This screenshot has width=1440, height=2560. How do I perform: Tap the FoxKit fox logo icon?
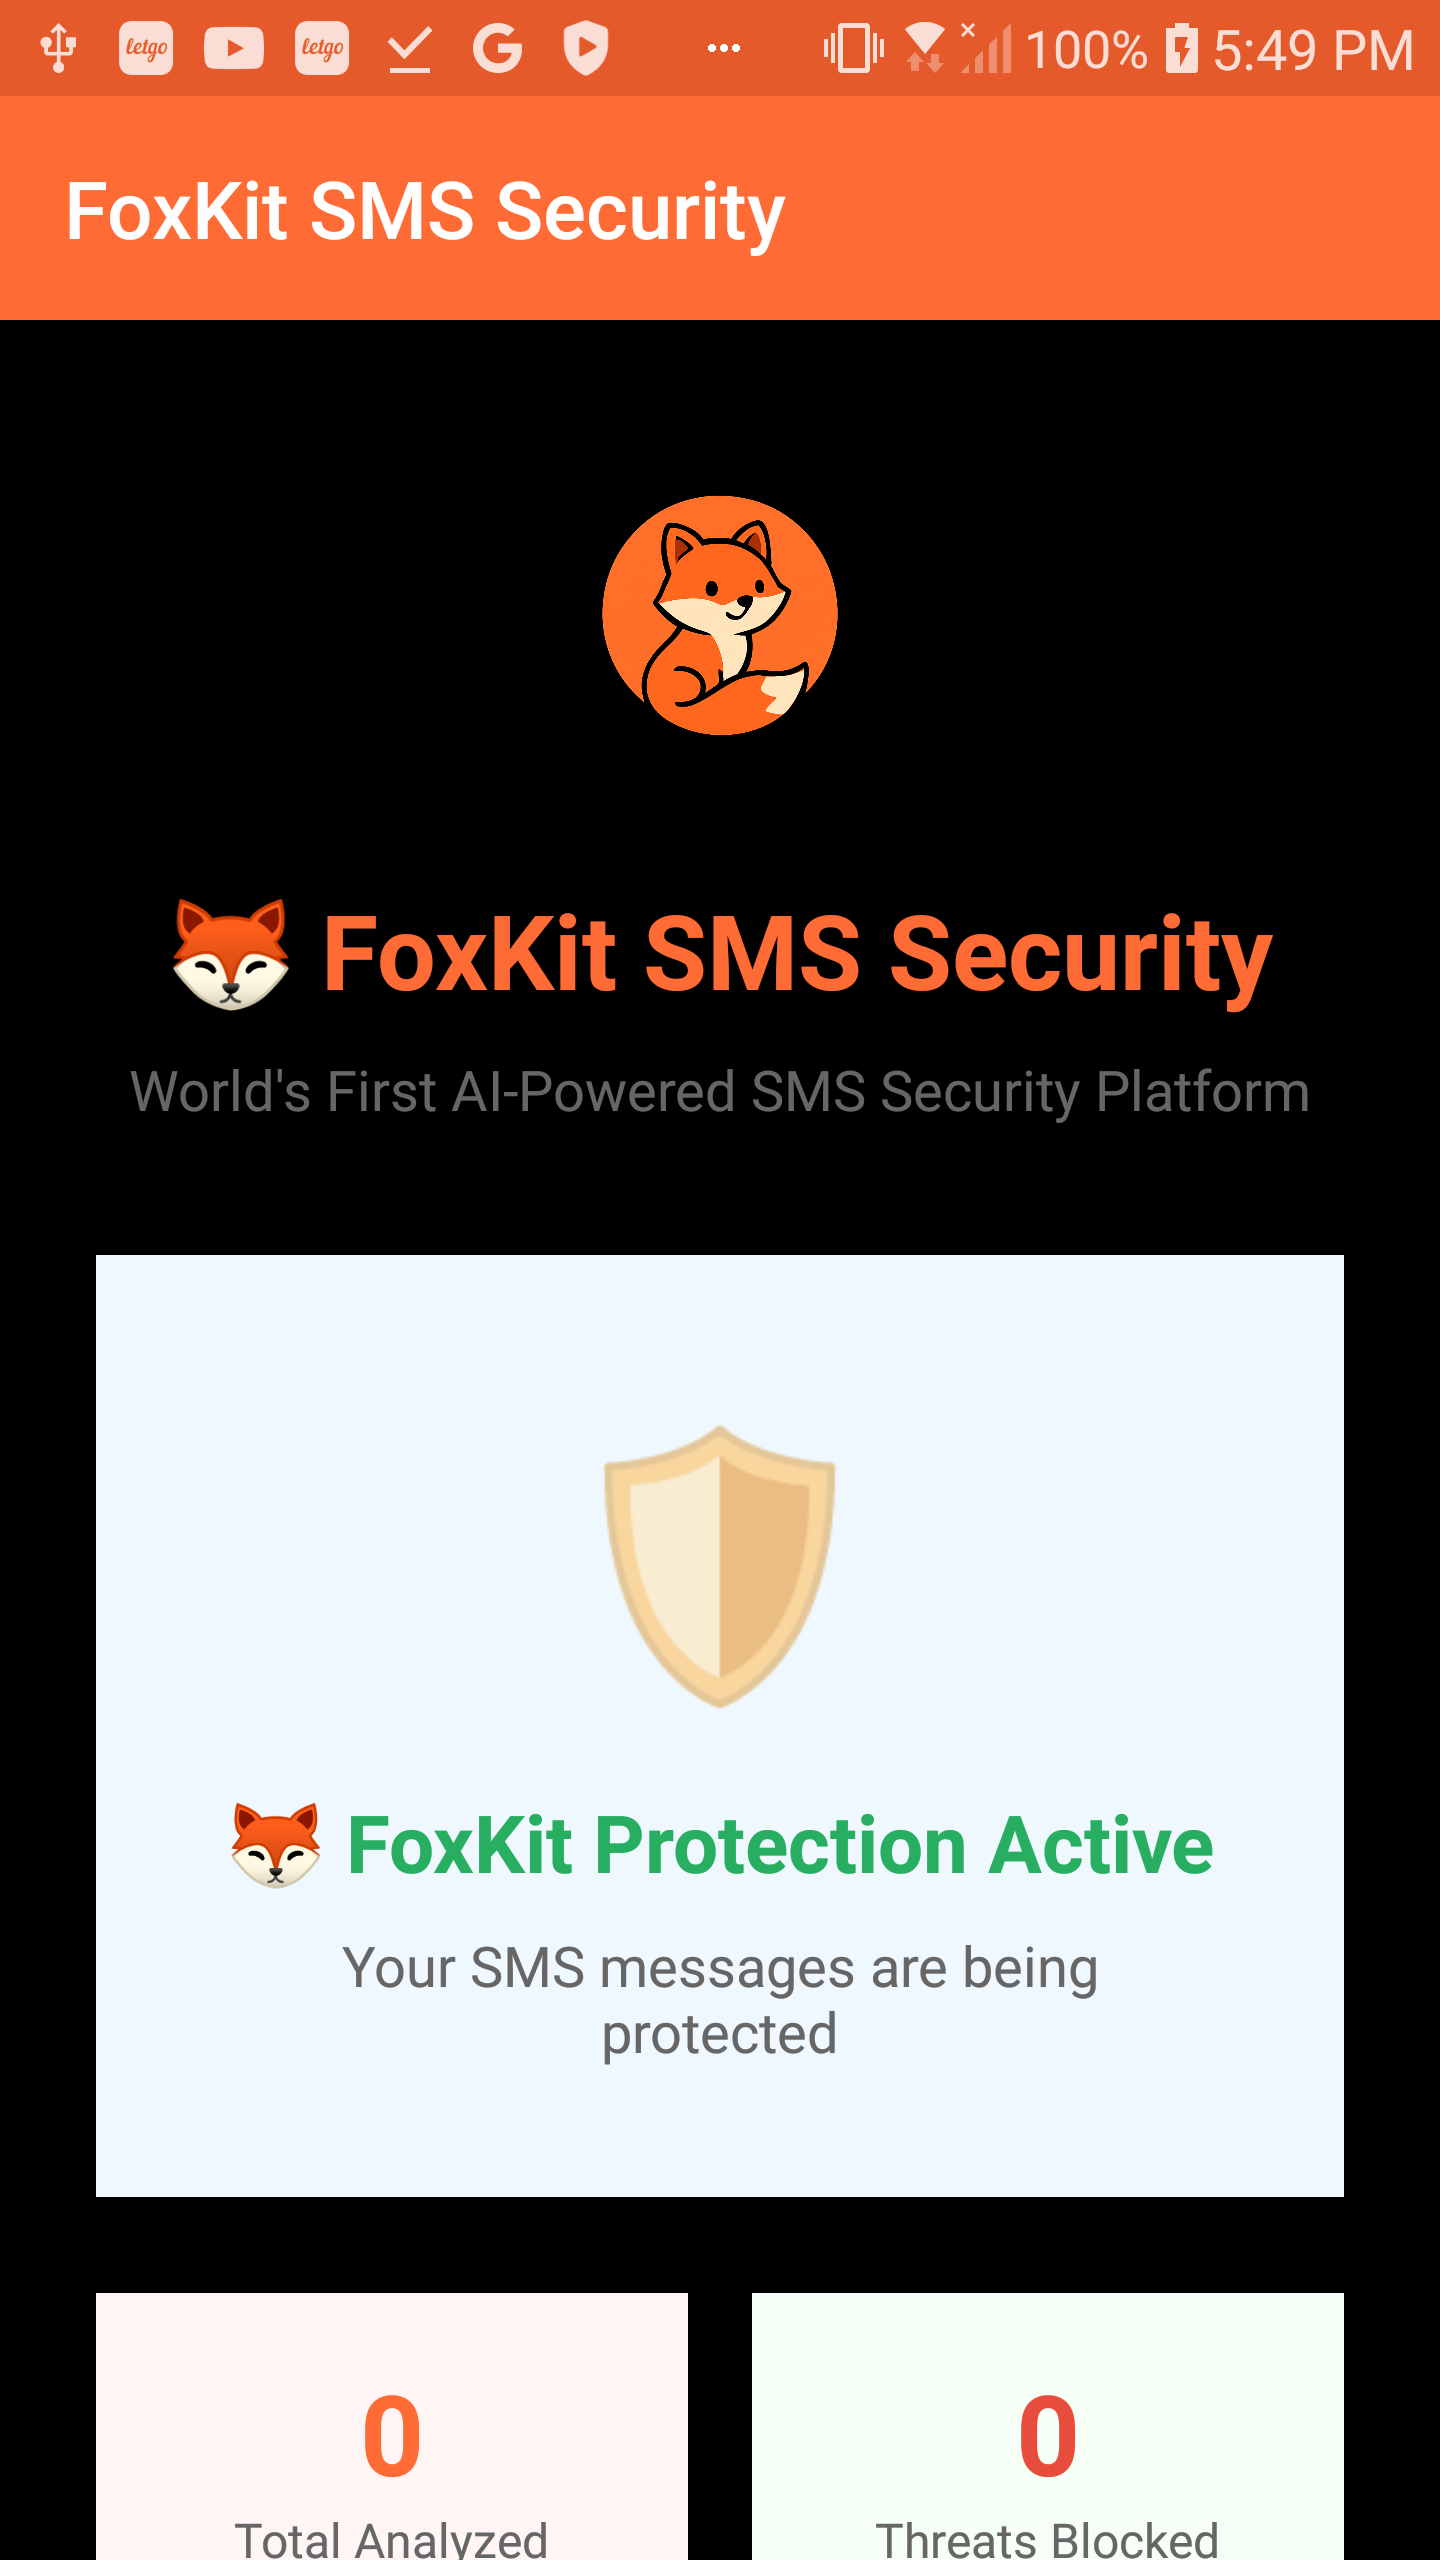coord(718,614)
